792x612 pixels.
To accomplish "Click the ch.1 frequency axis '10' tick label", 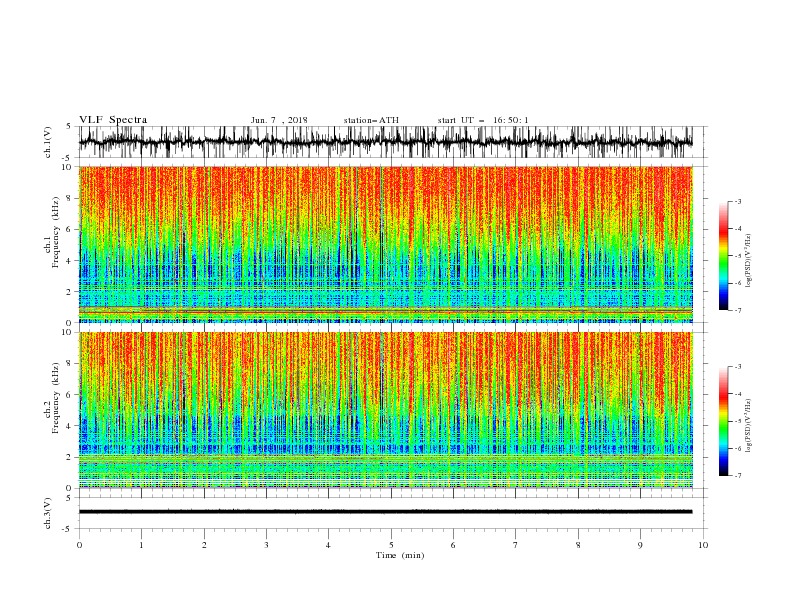I will tap(68, 167).
